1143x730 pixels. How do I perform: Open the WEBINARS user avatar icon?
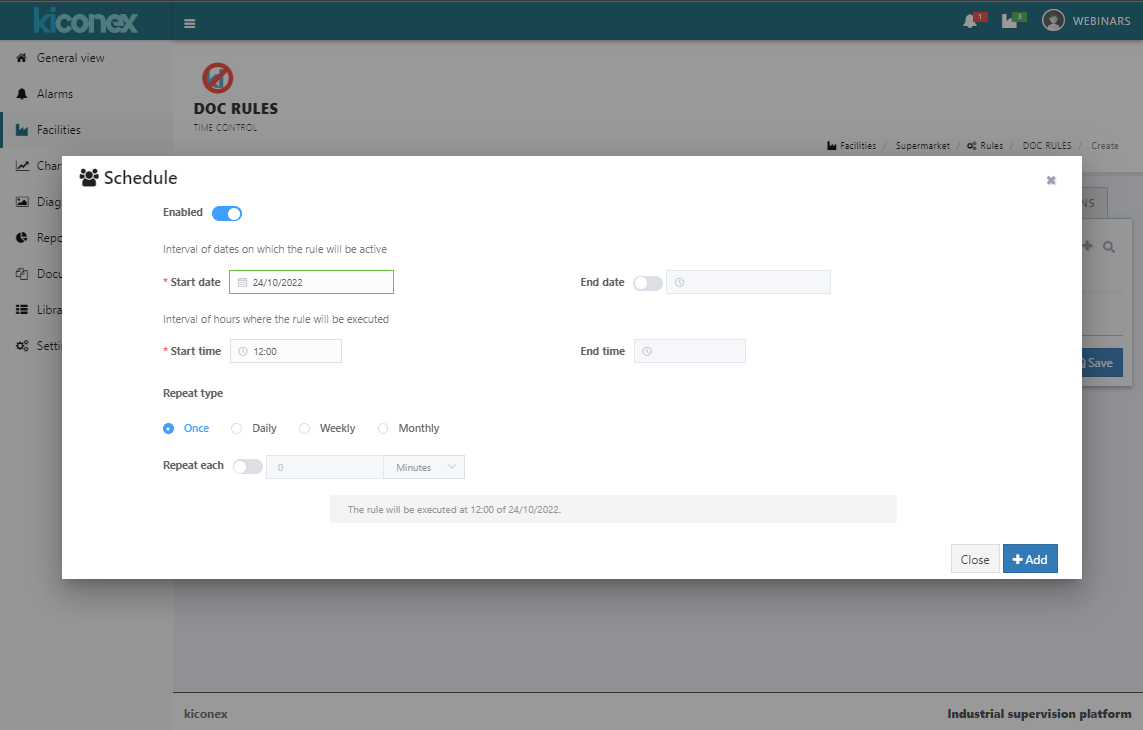1053,21
